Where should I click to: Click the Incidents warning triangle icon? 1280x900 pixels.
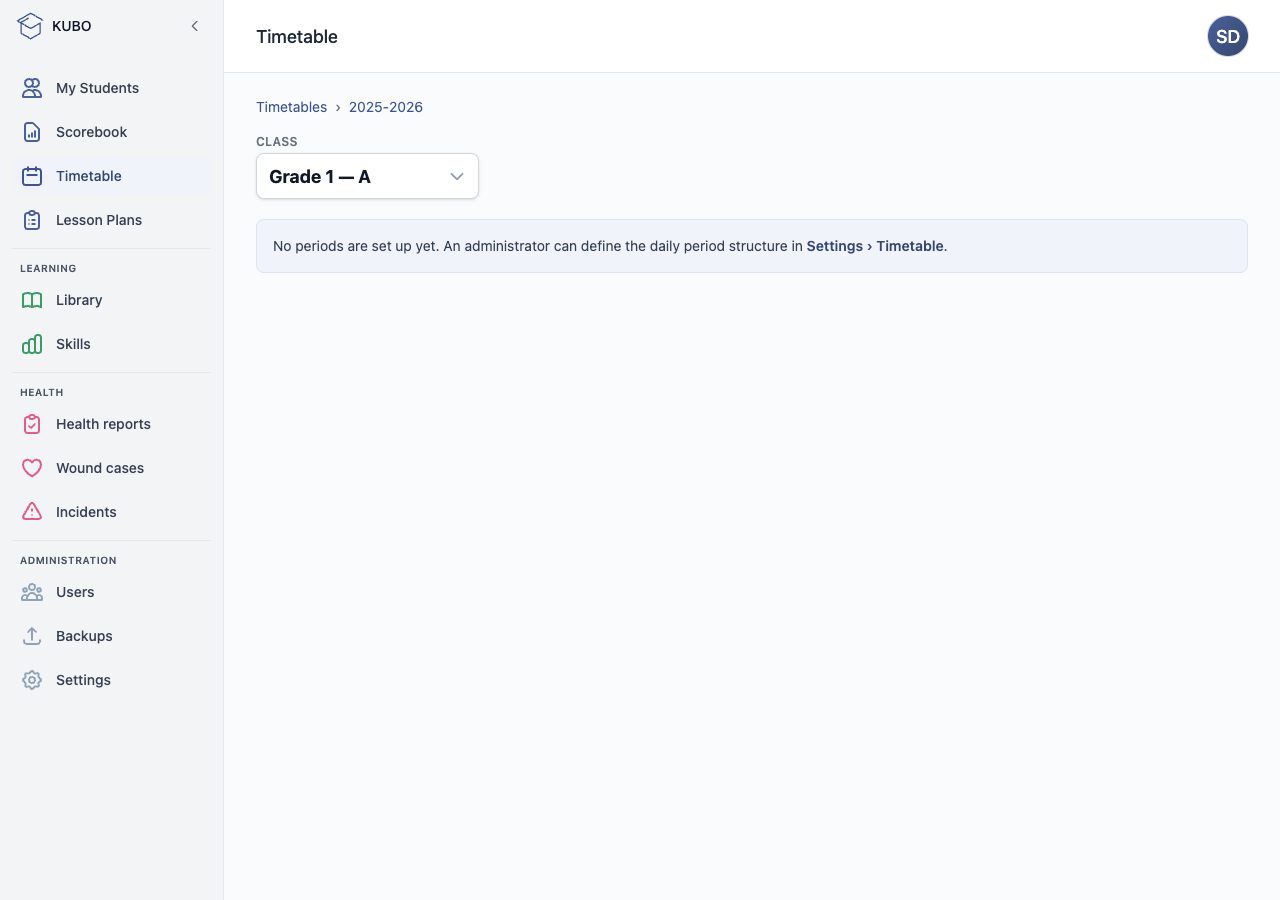(x=32, y=512)
